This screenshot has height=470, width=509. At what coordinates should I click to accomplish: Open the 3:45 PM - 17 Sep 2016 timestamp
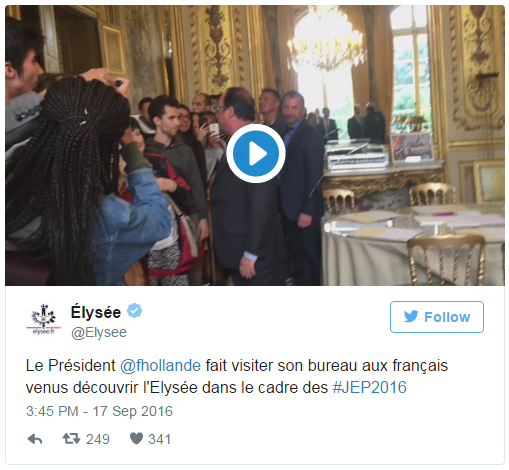[99, 411]
